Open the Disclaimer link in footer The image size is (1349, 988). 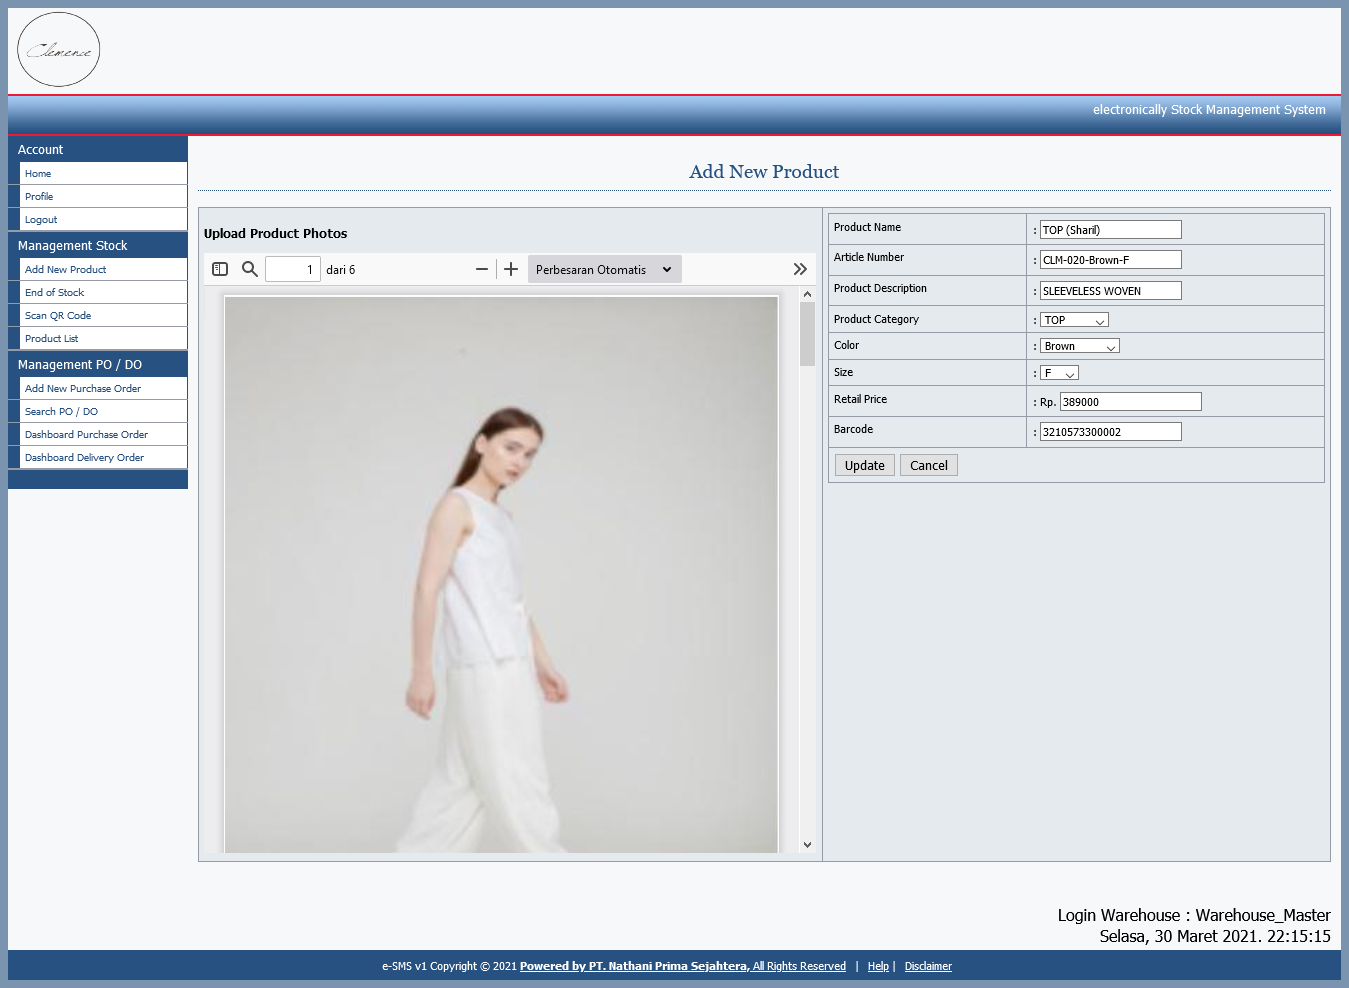pos(928,966)
